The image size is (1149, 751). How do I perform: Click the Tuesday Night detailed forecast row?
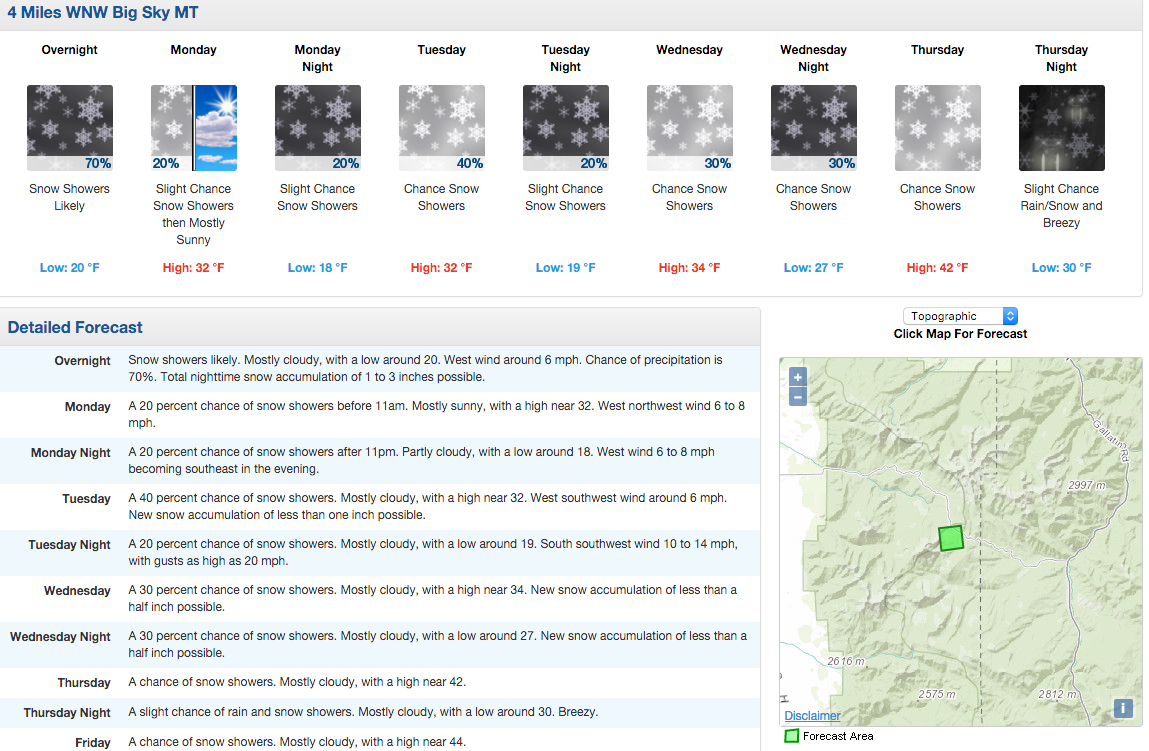point(380,552)
